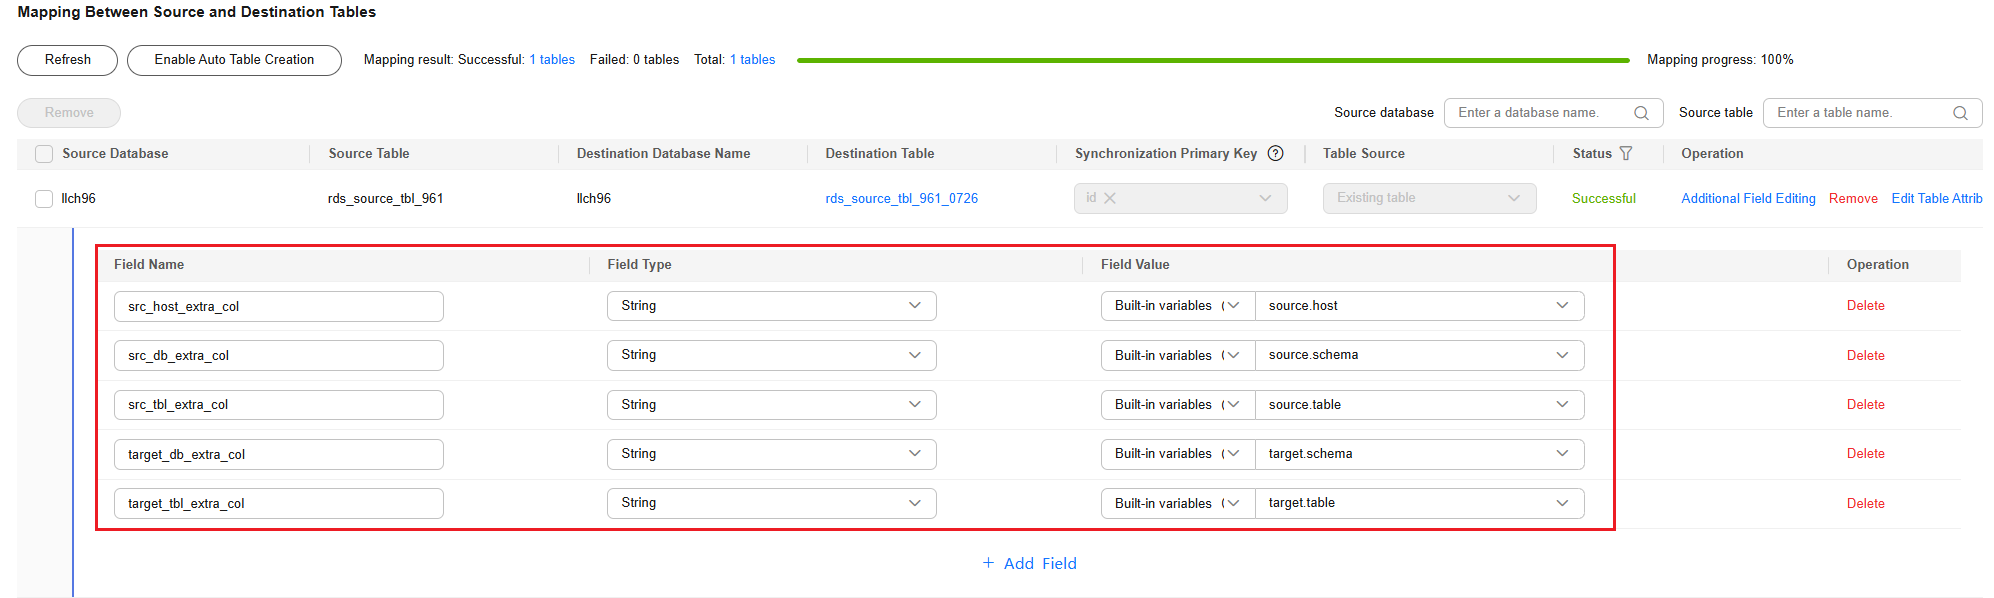
Task: Open the source.table field value dropdown
Action: pyautogui.click(x=1418, y=405)
